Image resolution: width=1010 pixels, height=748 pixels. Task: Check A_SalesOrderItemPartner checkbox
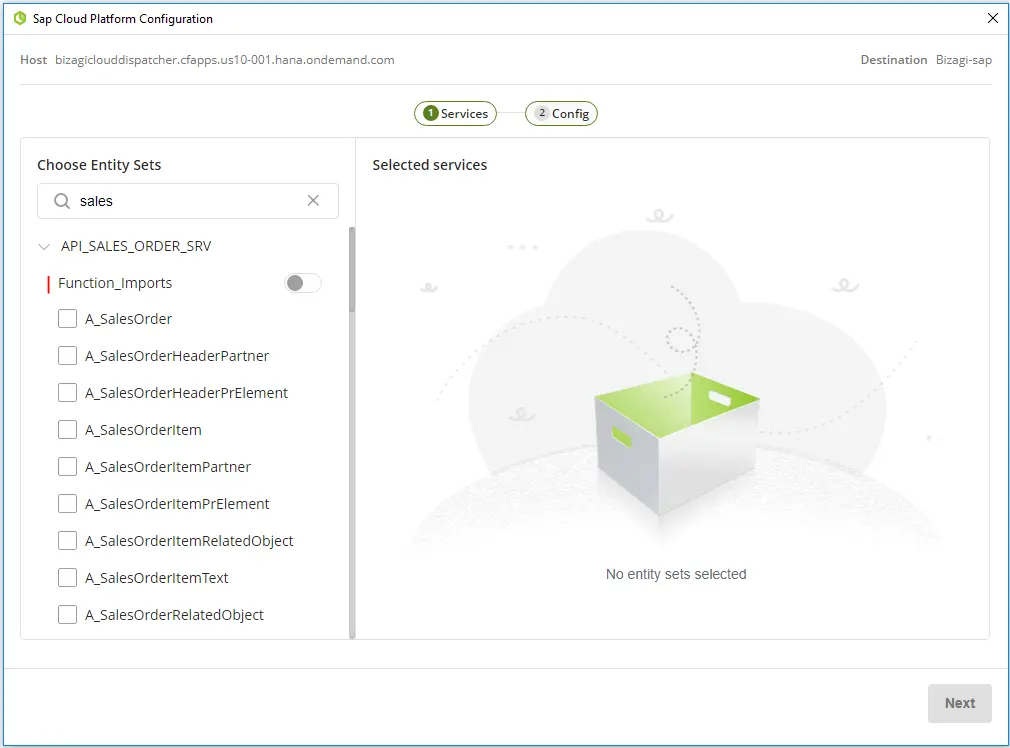coord(68,466)
